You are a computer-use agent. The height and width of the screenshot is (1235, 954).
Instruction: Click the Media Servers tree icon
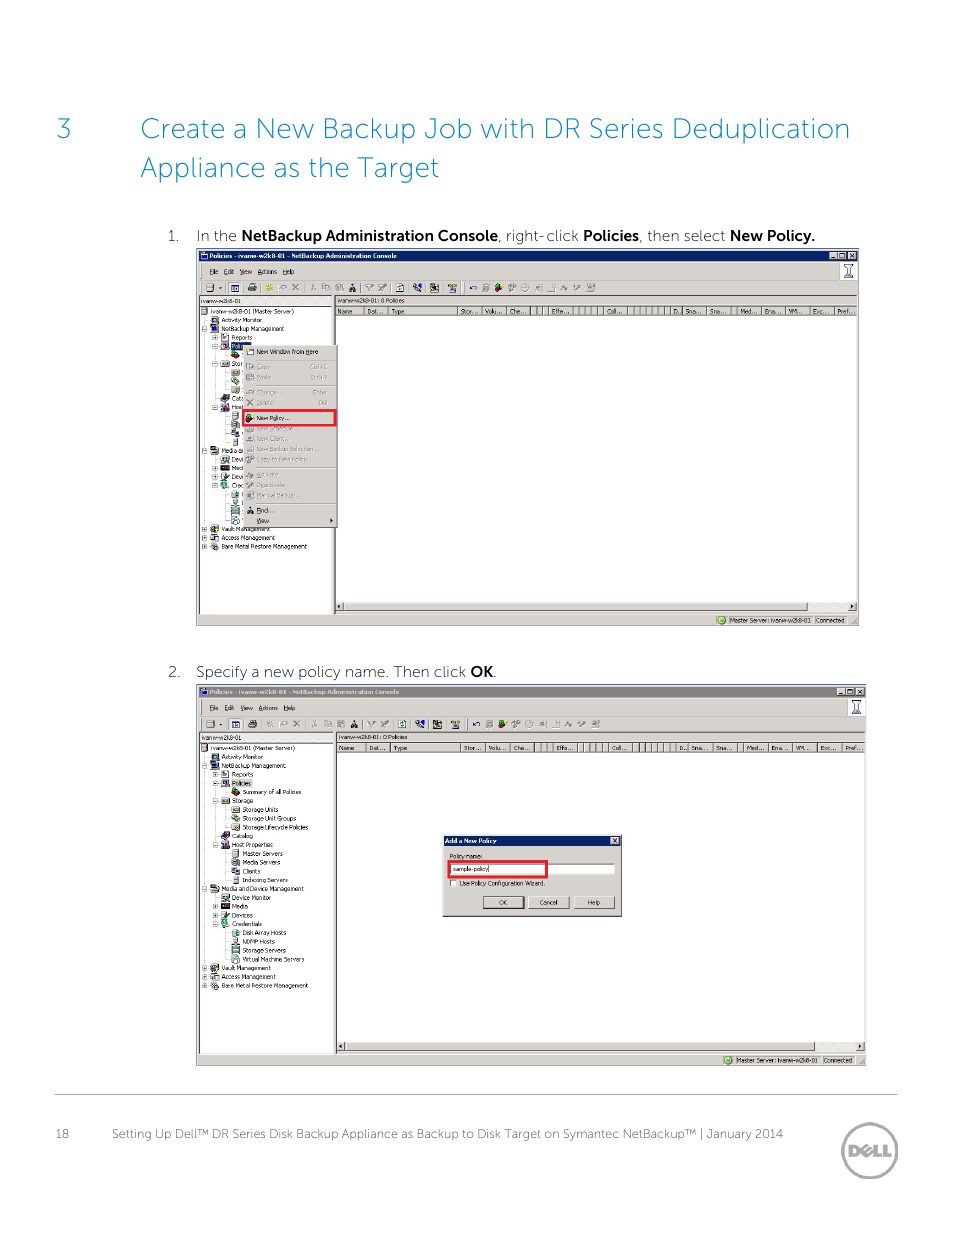pyautogui.click(x=236, y=862)
